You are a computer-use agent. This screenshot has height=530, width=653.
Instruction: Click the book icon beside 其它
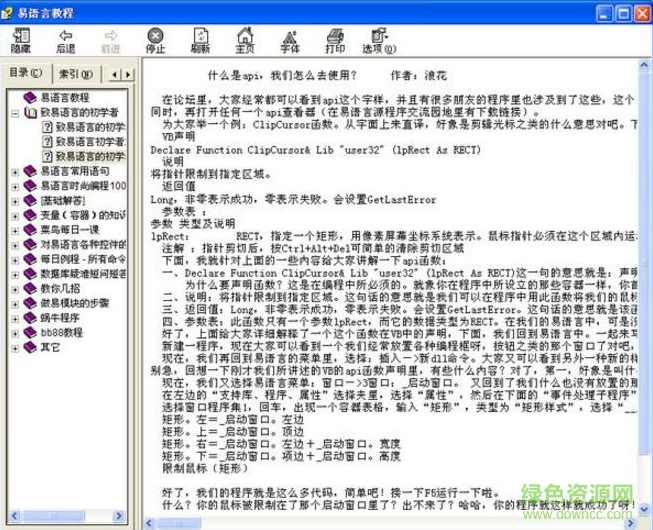[30, 347]
